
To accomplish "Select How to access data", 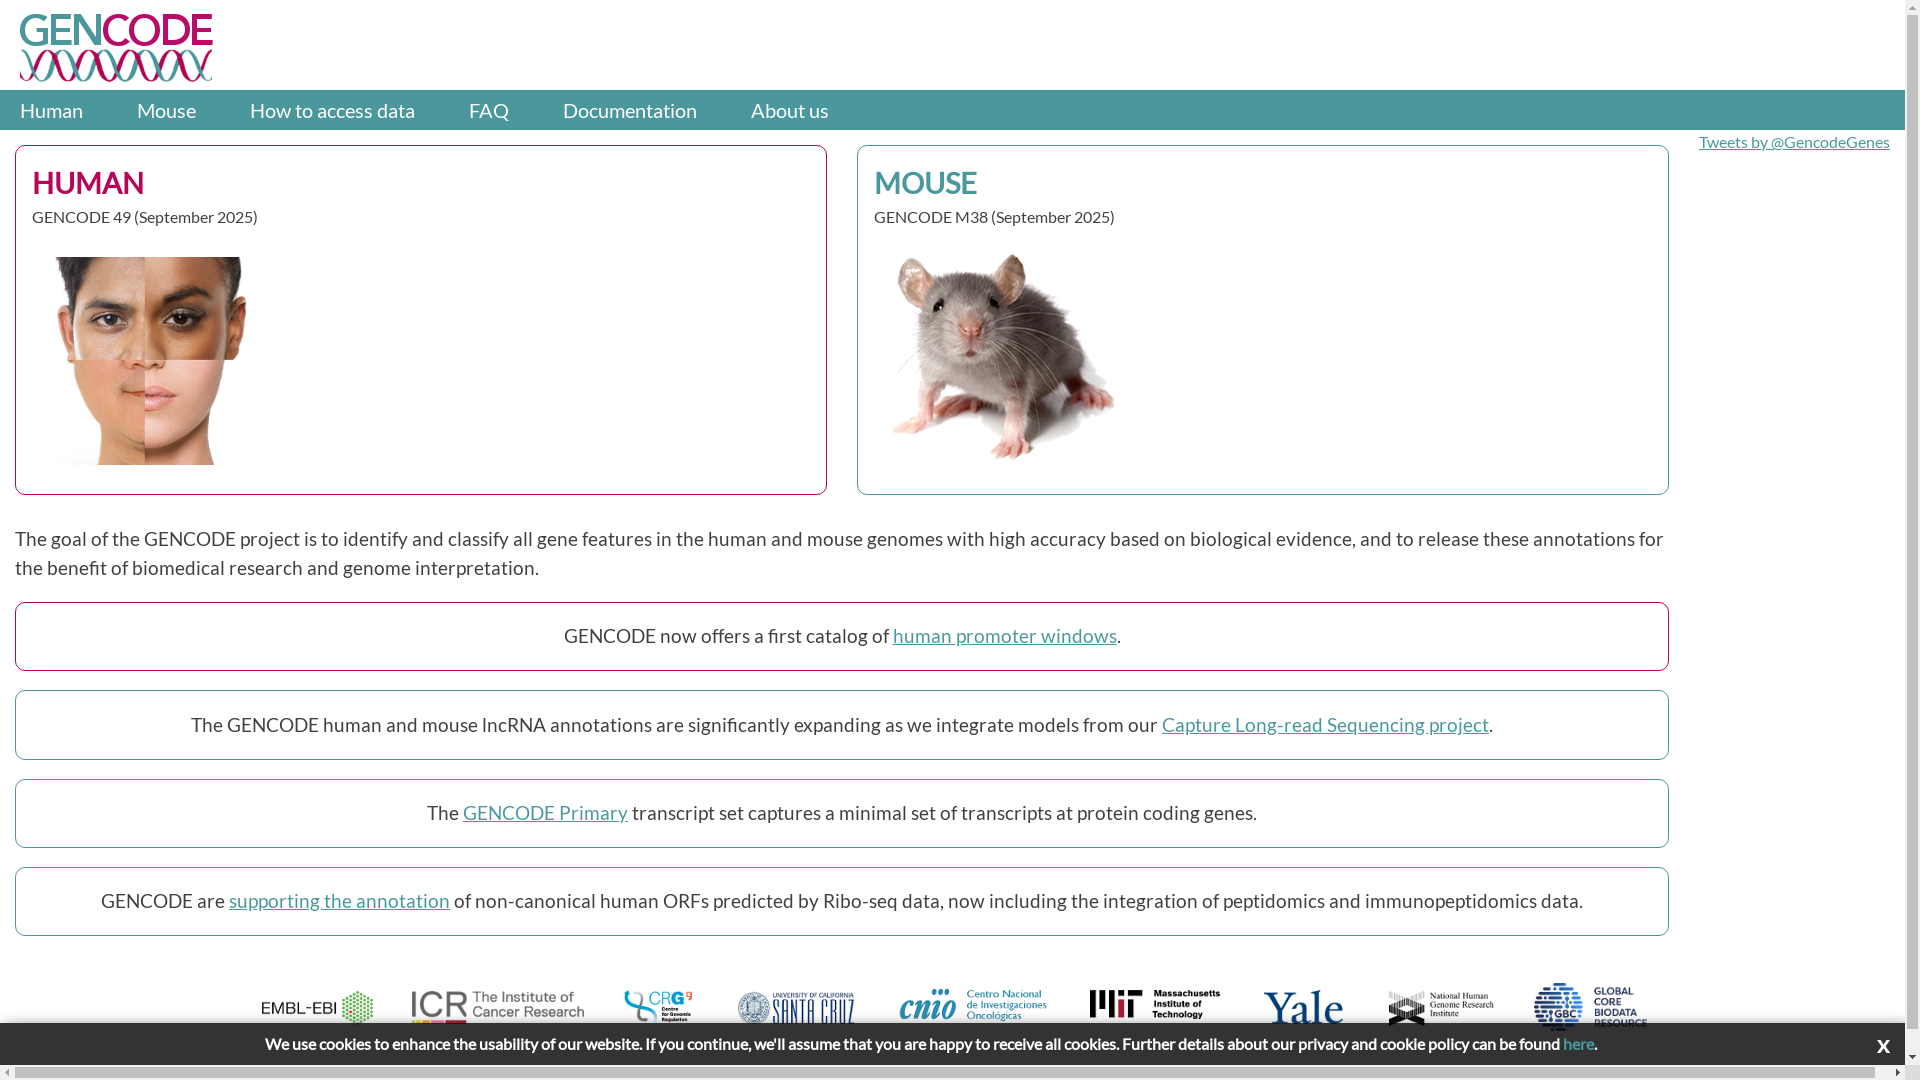I will point(332,110).
